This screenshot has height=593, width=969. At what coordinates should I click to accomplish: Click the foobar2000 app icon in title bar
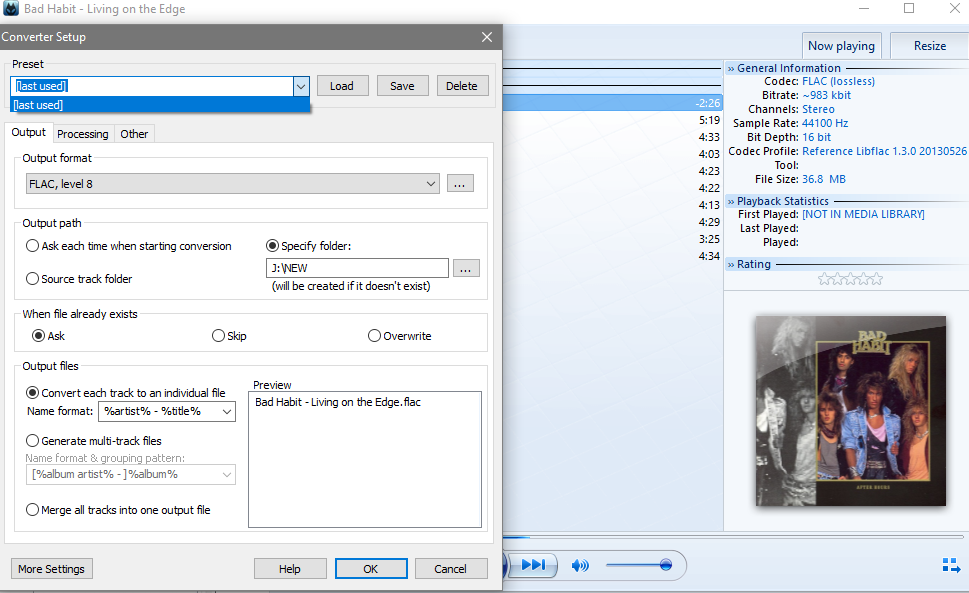11,9
